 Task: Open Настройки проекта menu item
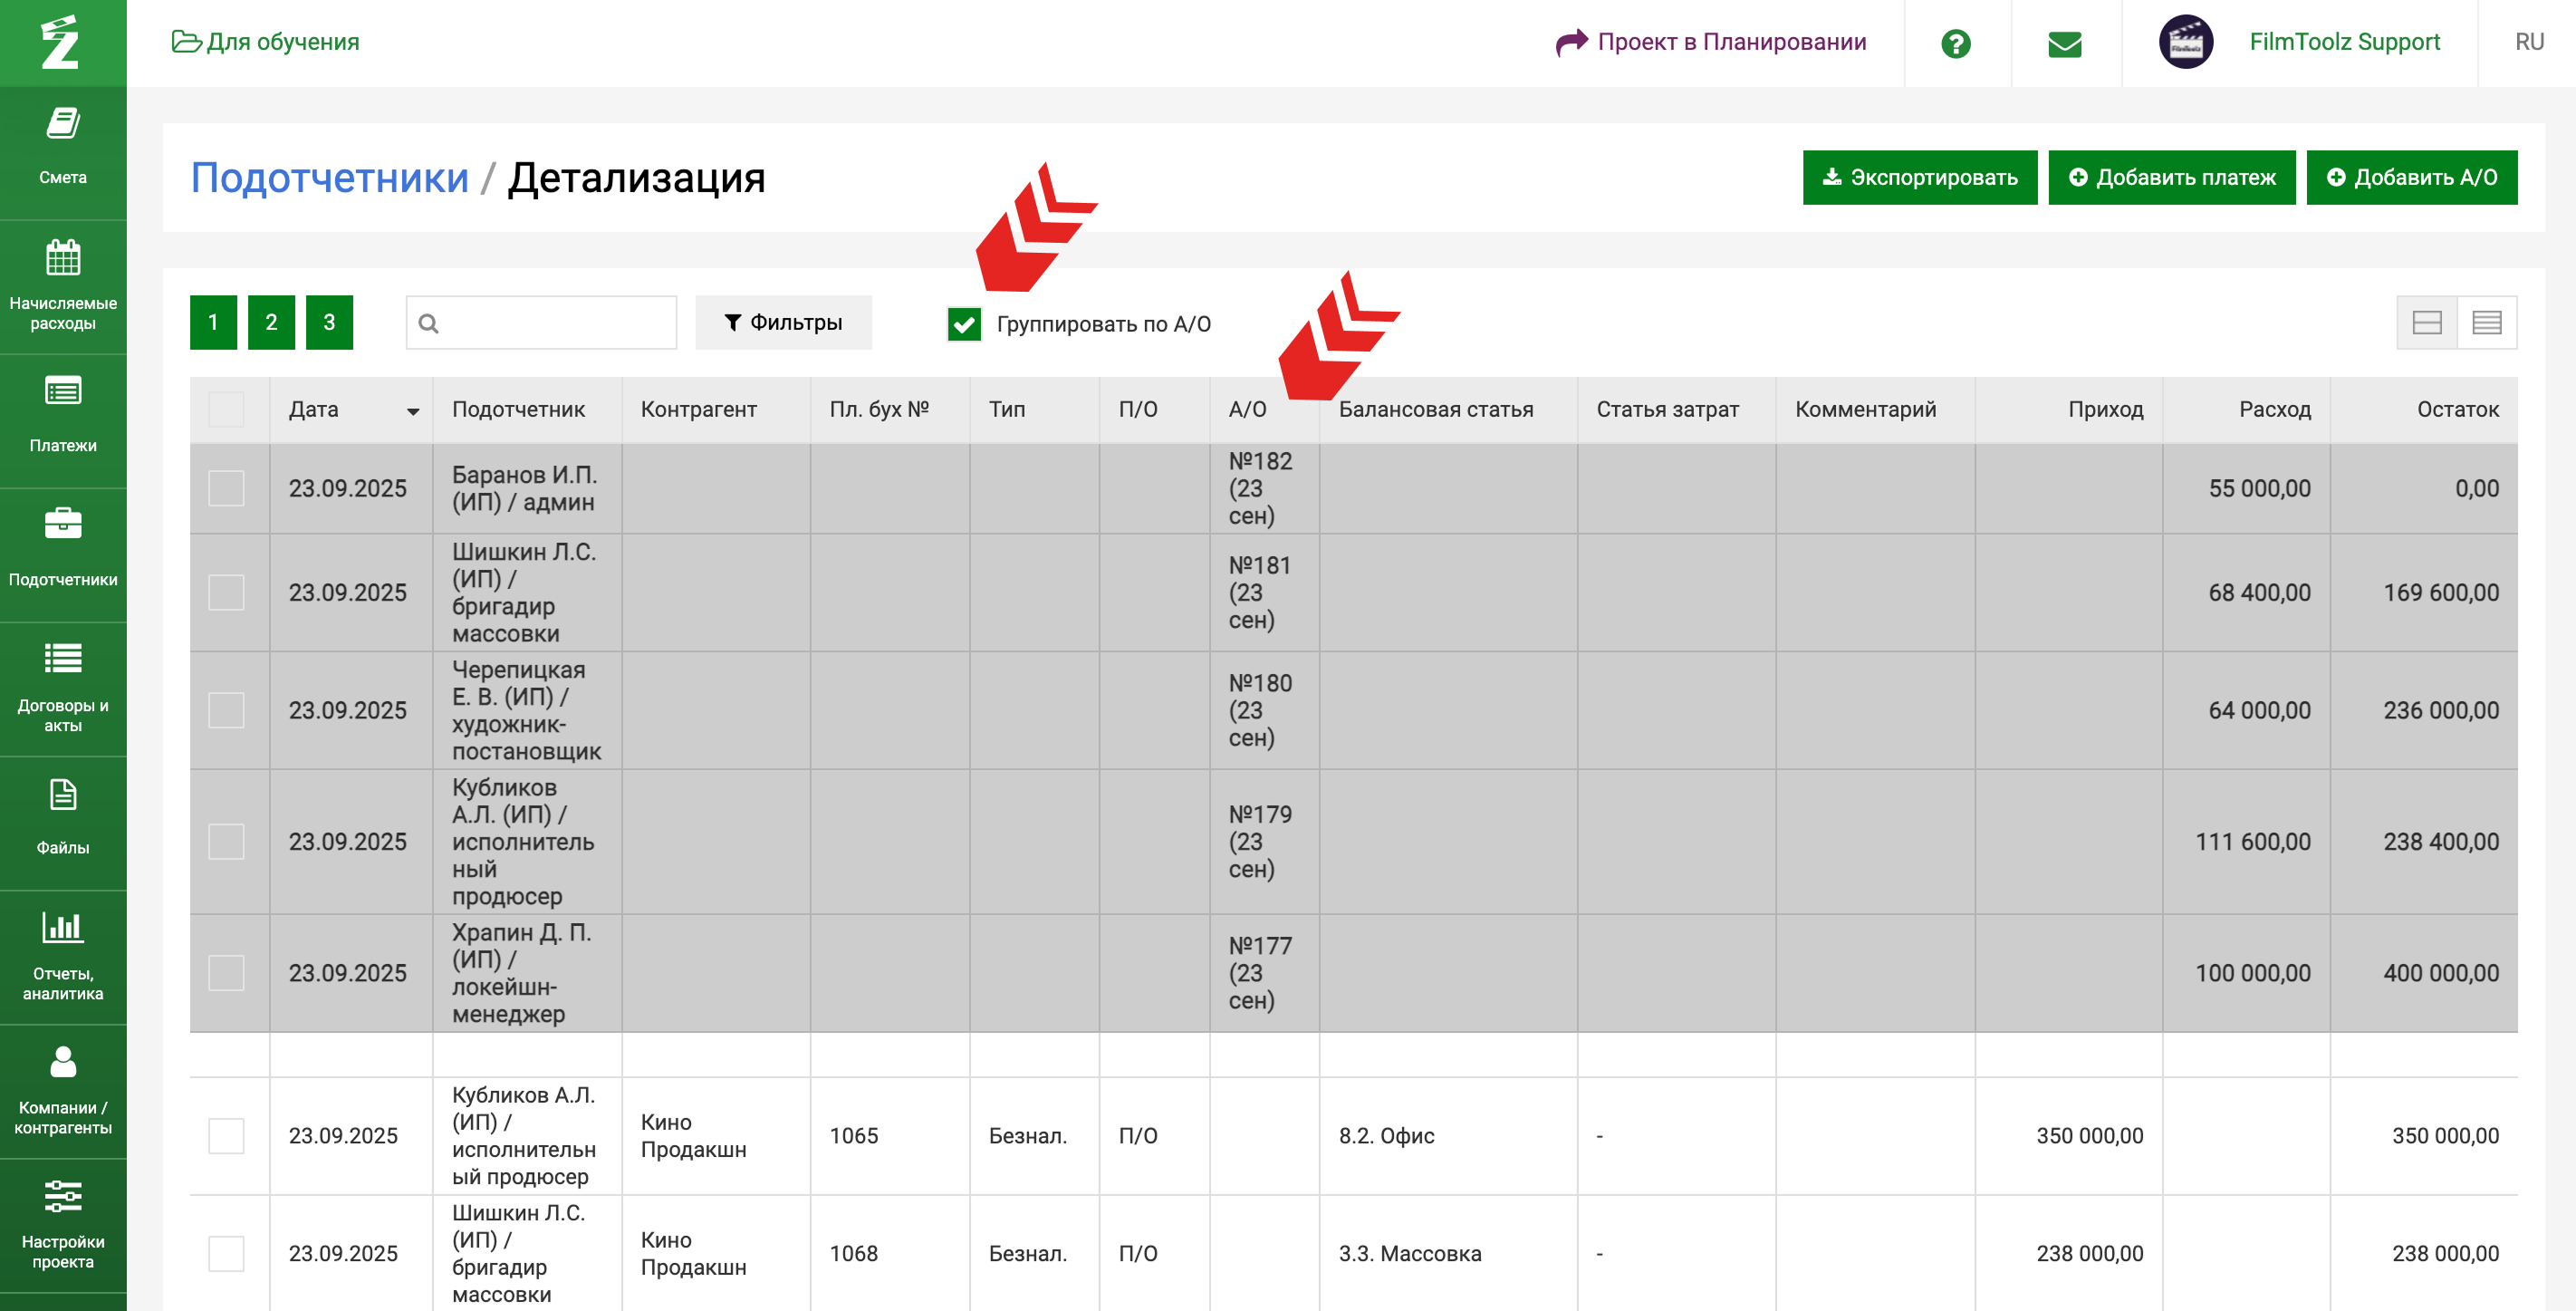[63, 1223]
